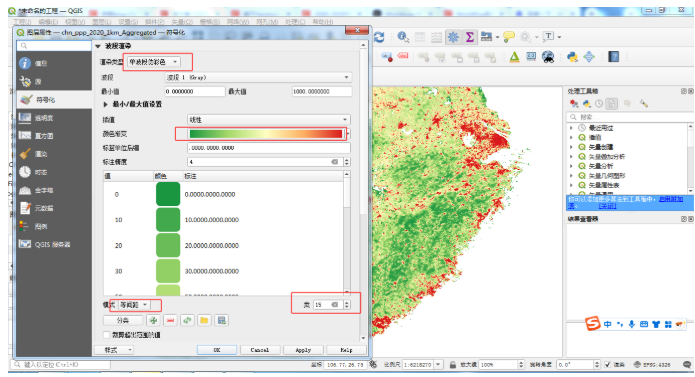The height and width of the screenshot is (377, 695).
Task: Open the render type dropdown 单波段伪彩色
Action: pos(153,62)
